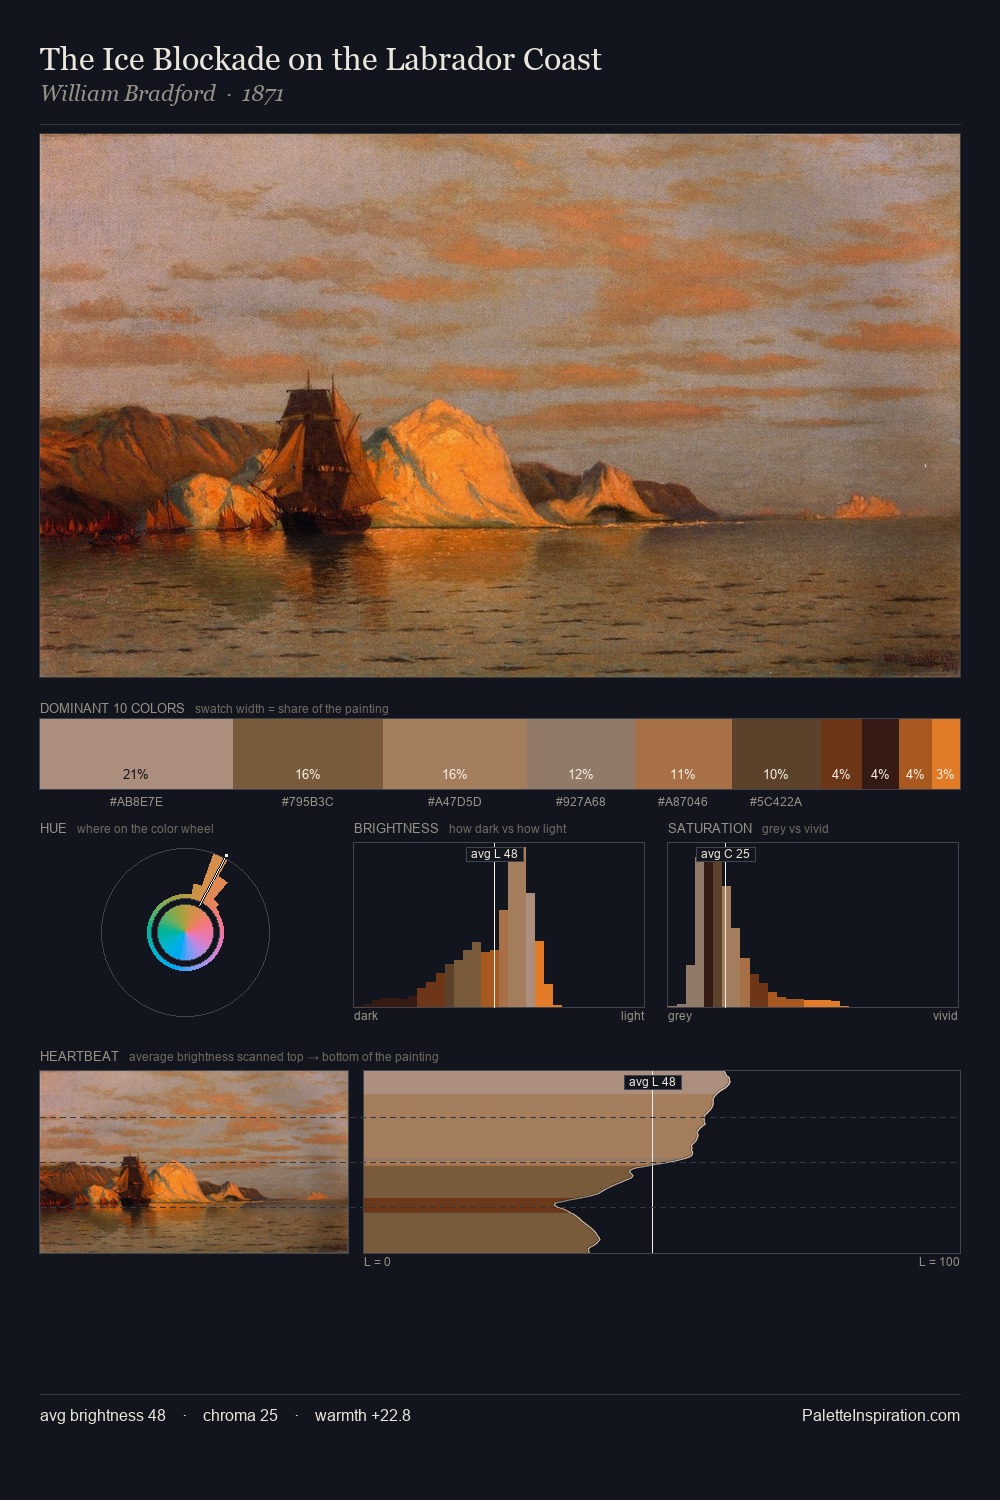Click the painting title 'The Ice Blockade on the Labrador Coast'
The height and width of the screenshot is (1500, 1000).
coord(320,59)
